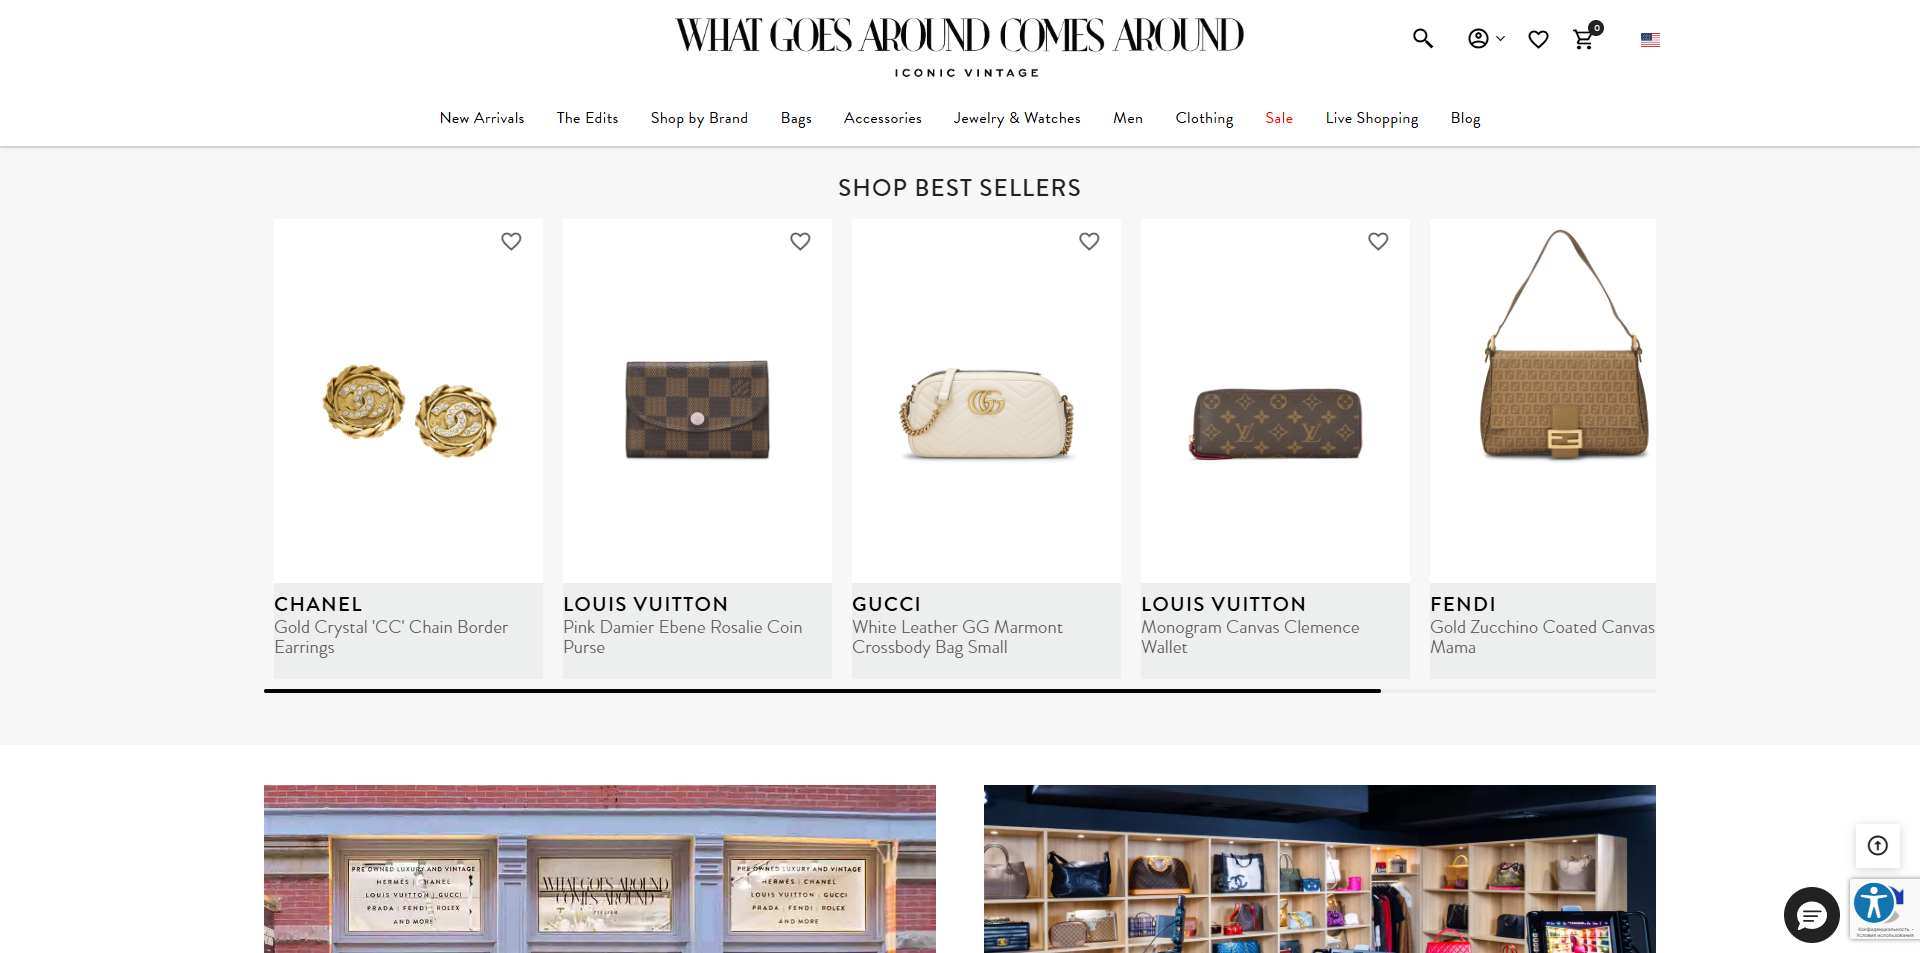The width and height of the screenshot is (1920, 953).
Task: Open the Sale menu item
Action: pos(1279,118)
